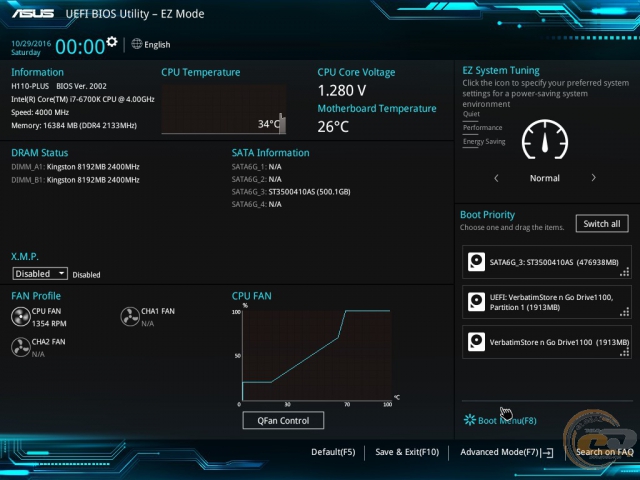Click disk icon of UEFI Verbatim boot item
Image resolution: width=640 pixels, height=480 pixels.
[476, 302]
